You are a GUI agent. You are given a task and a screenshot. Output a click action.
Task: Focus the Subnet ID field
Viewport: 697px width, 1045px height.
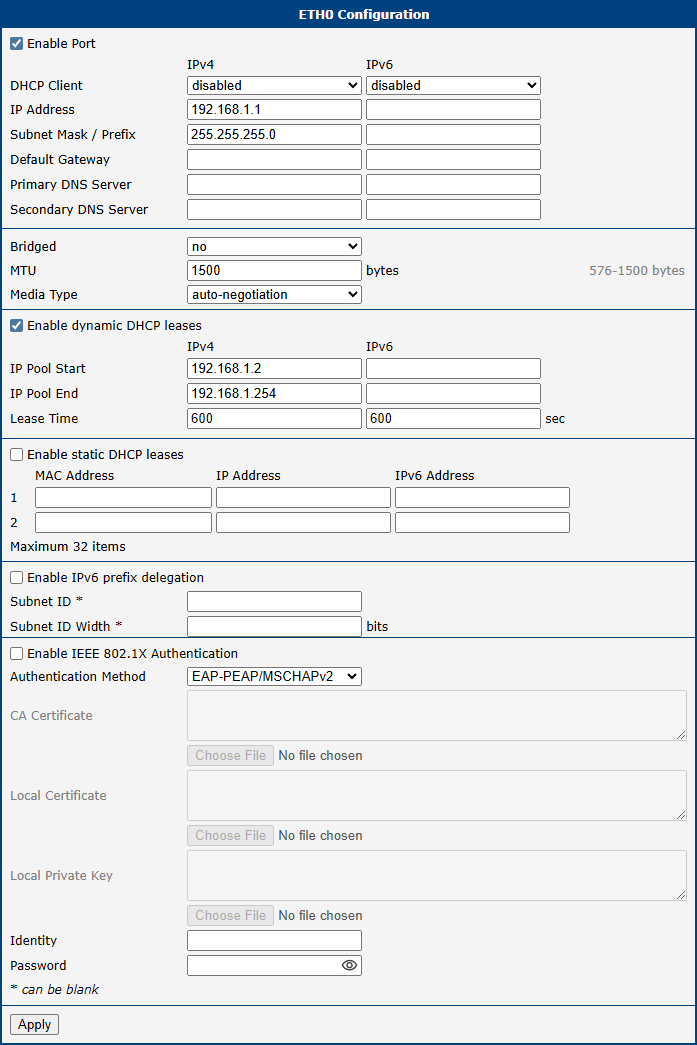[x=275, y=602]
